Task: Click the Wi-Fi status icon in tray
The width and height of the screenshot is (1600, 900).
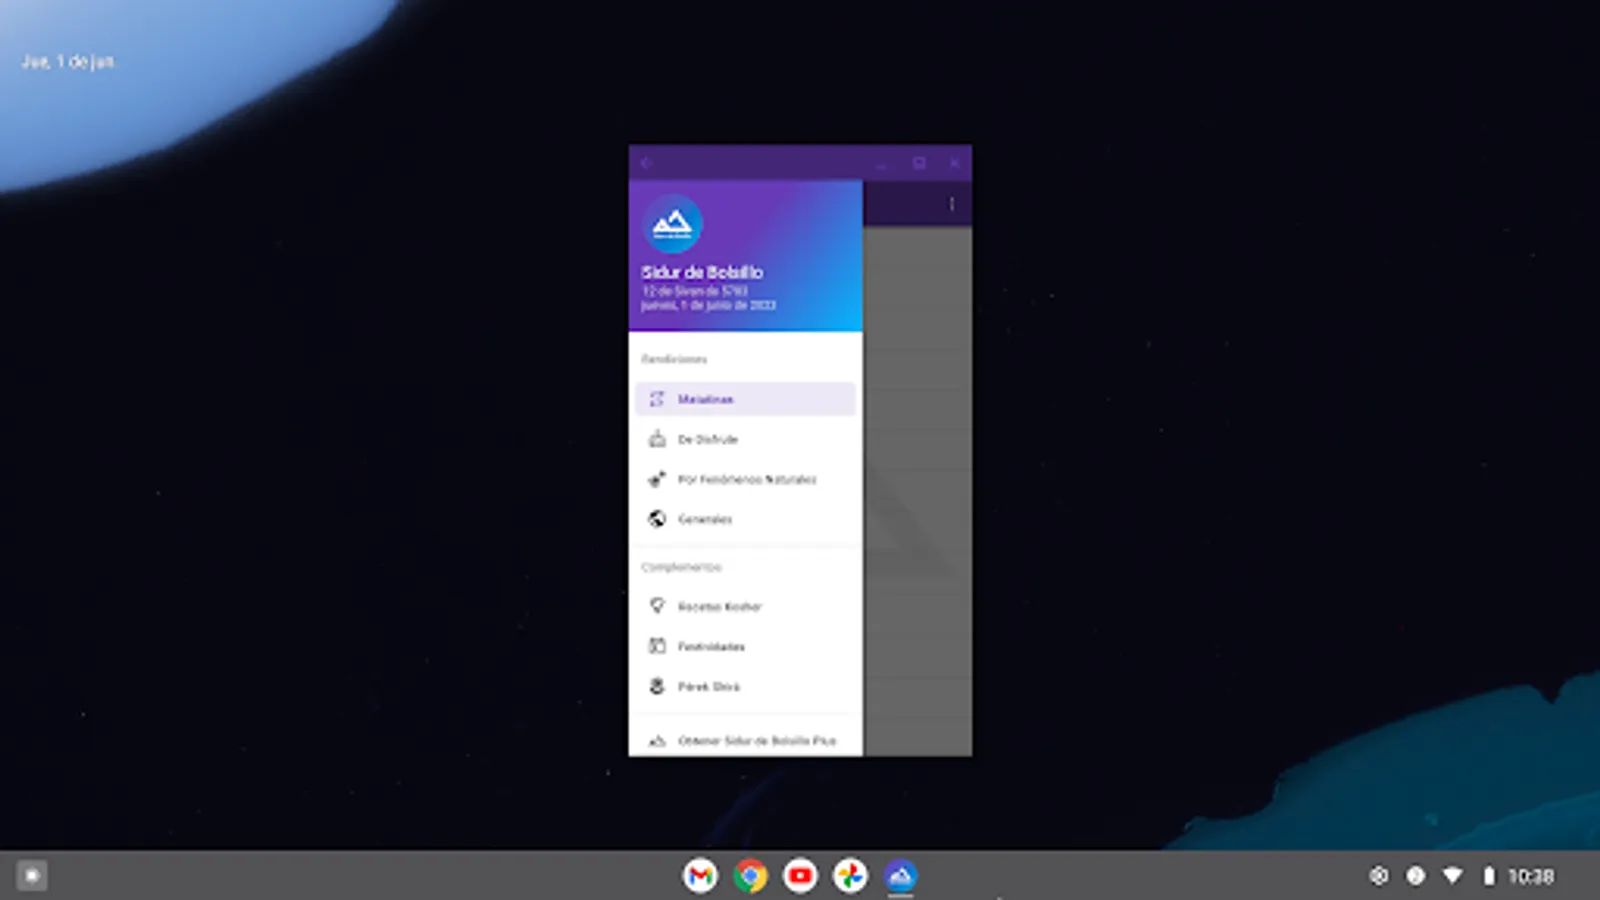Action: (1452, 876)
